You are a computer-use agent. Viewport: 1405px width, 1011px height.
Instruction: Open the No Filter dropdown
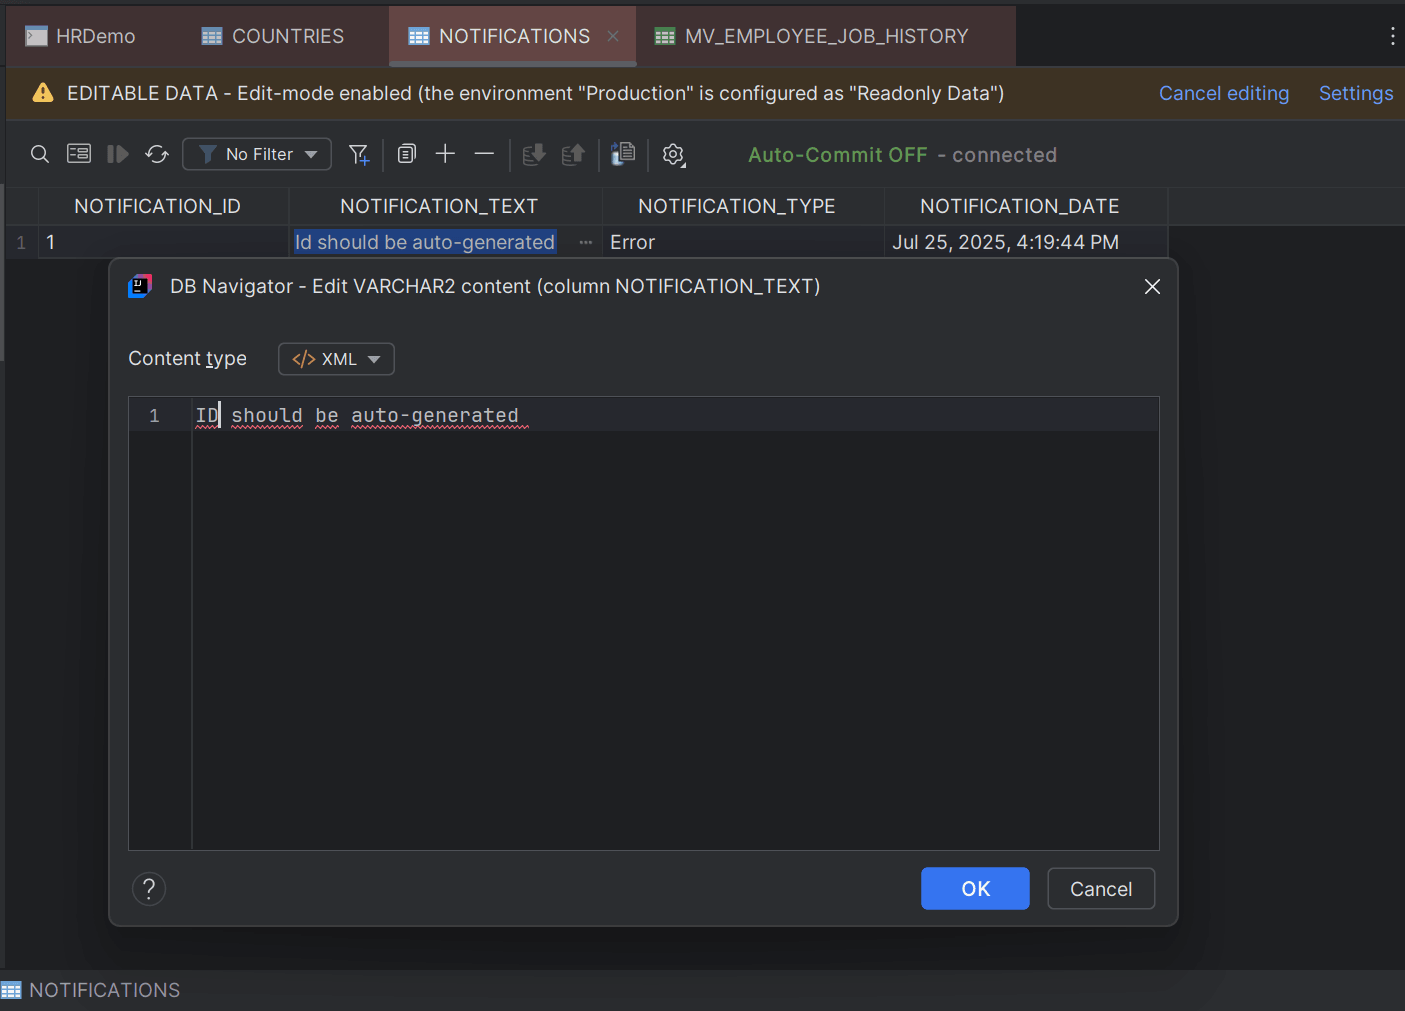[x=256, y=154]
